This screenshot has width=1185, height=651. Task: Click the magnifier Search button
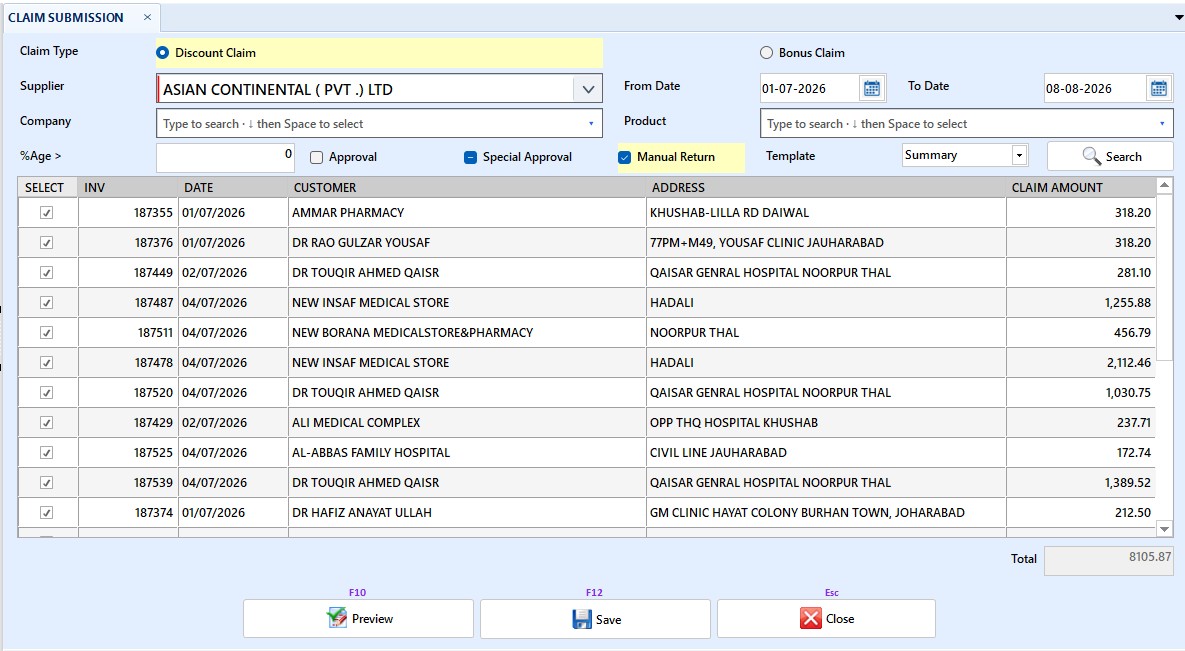click(1110, 157)
